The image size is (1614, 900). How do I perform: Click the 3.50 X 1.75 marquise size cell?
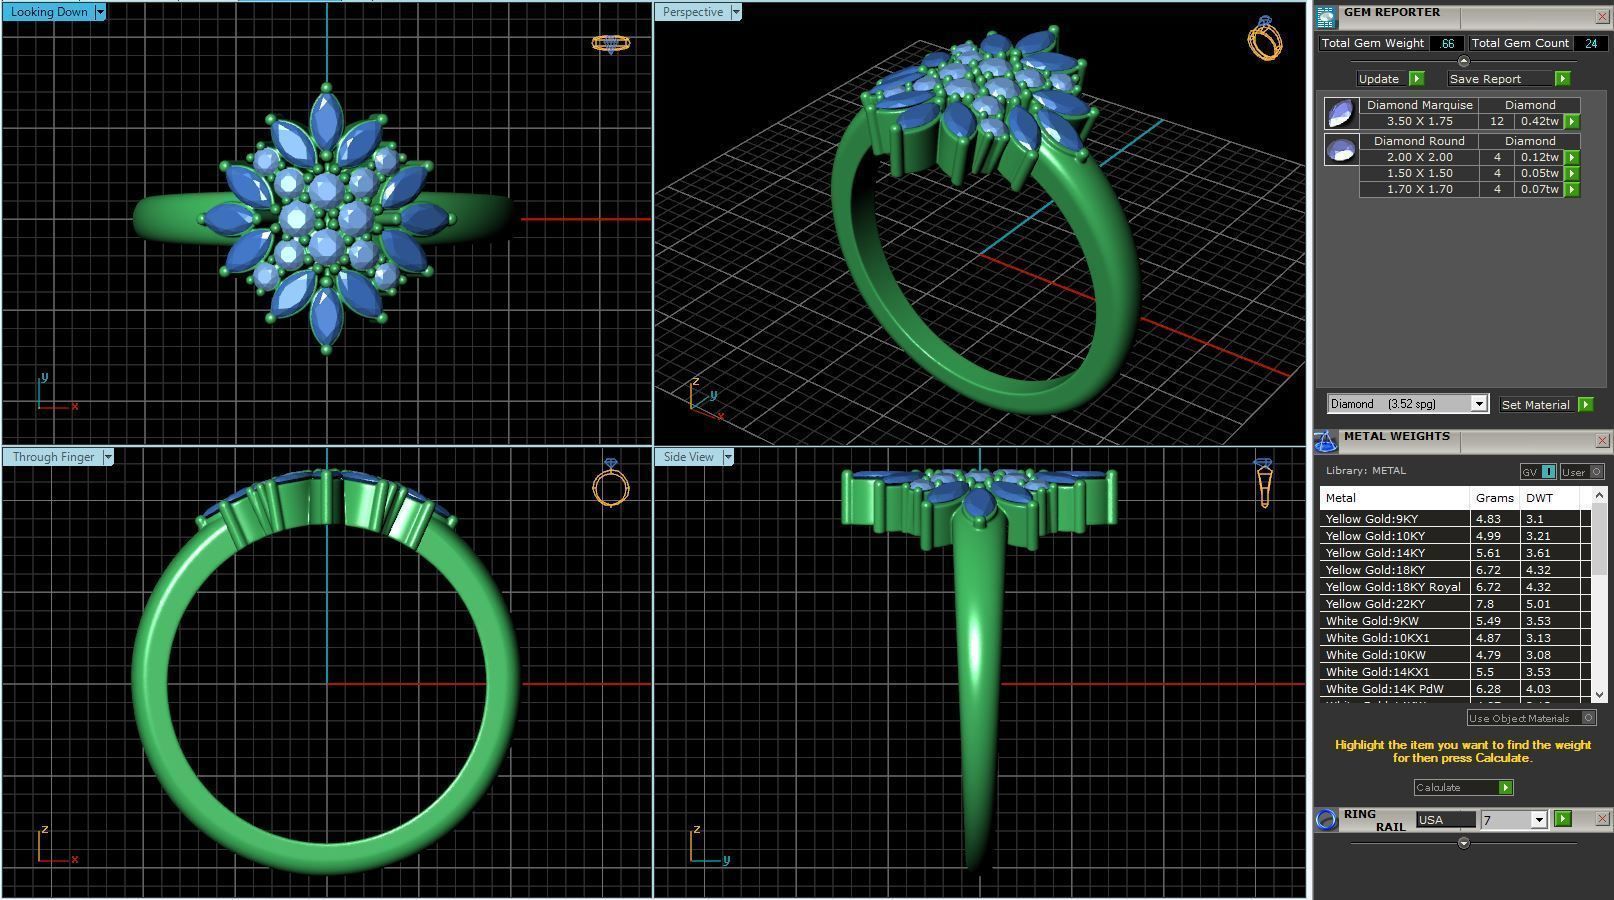[x=1419, y=121]
